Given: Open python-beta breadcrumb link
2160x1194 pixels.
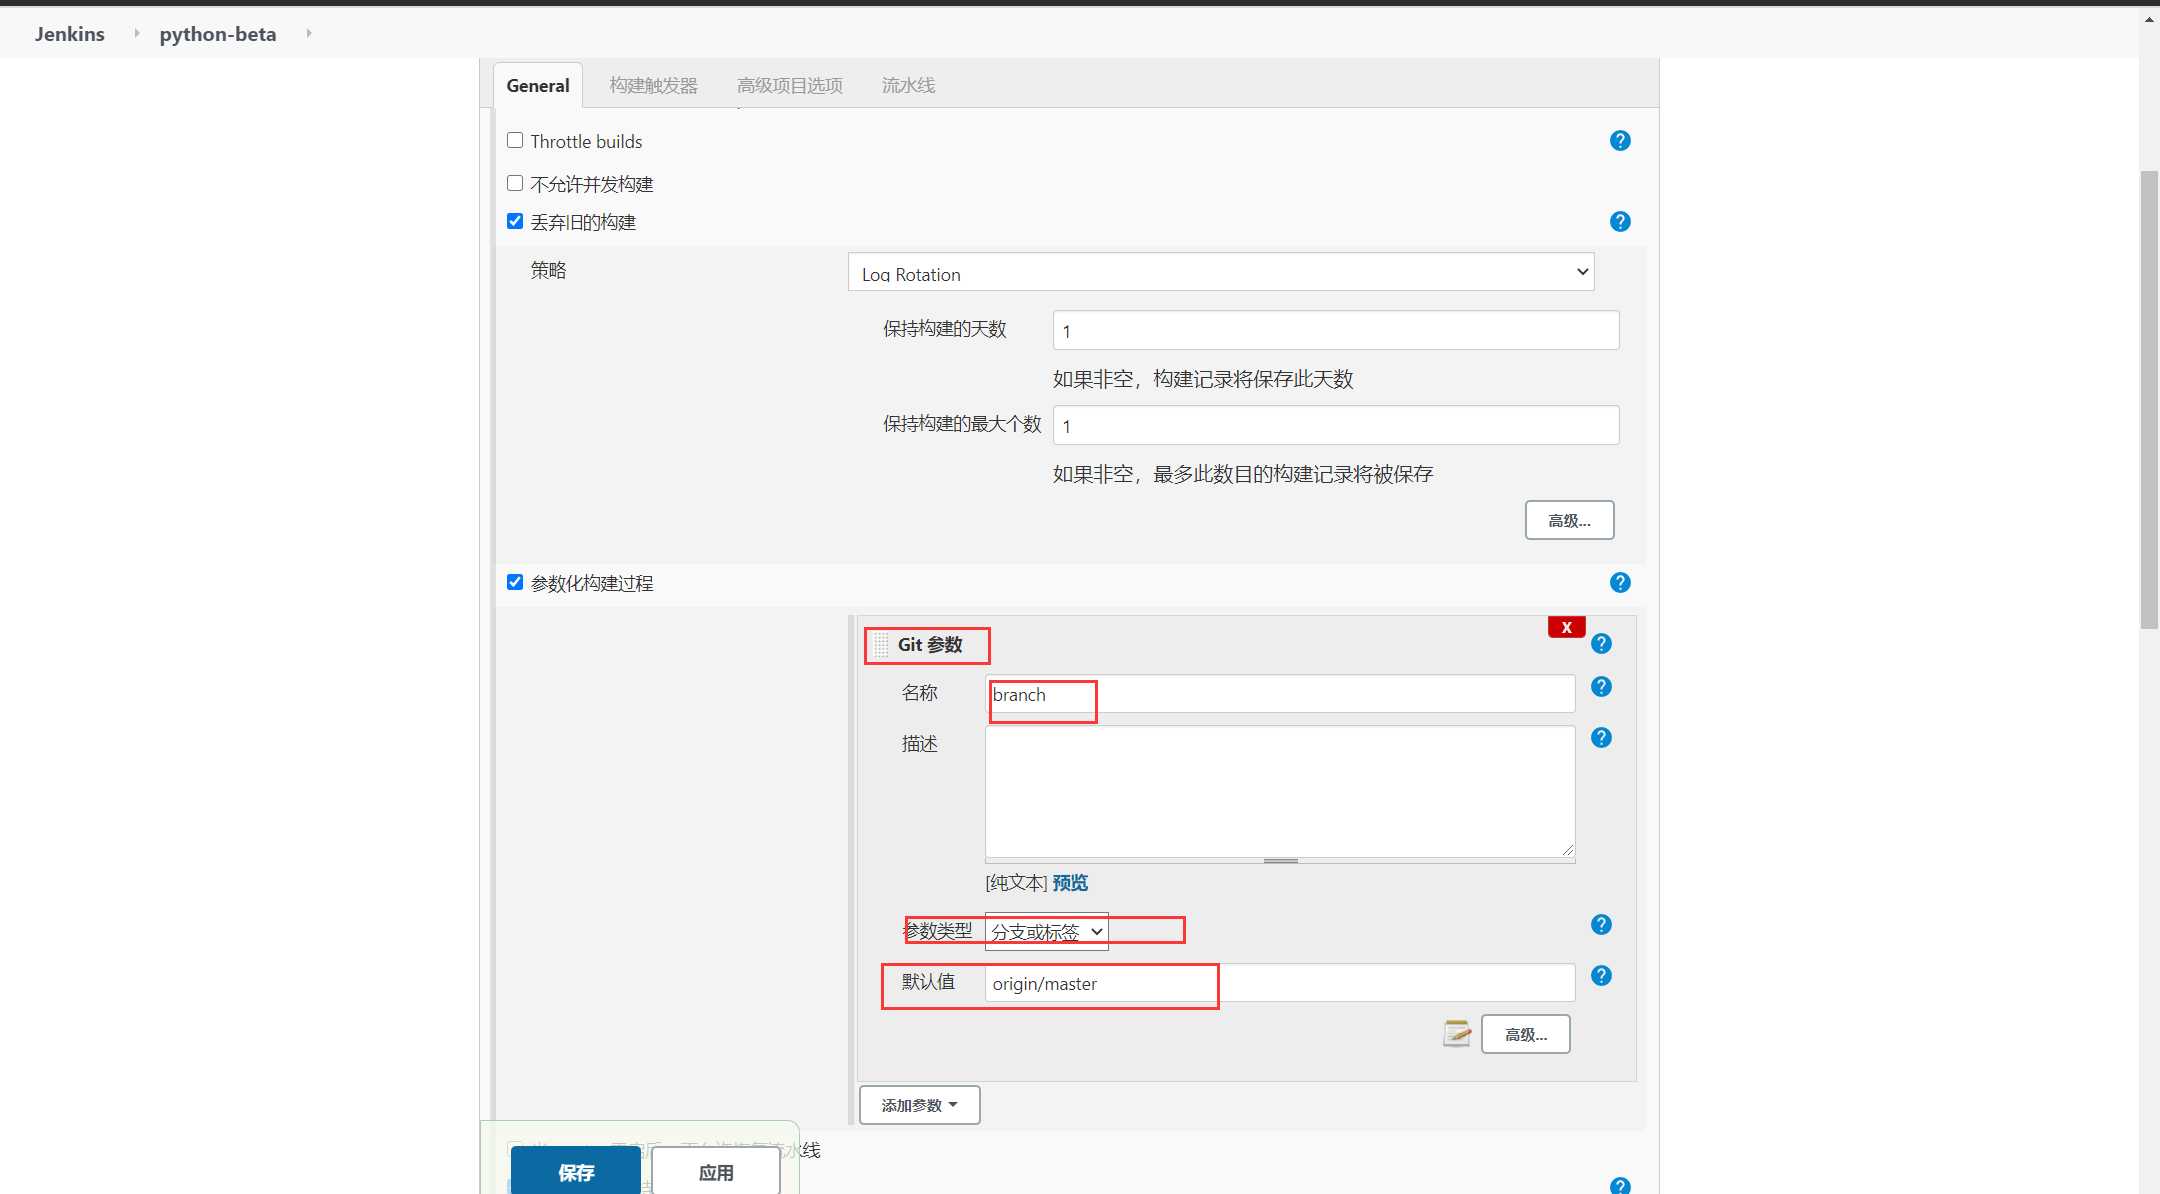Looking at the screenshot, I should pos(218,34).
